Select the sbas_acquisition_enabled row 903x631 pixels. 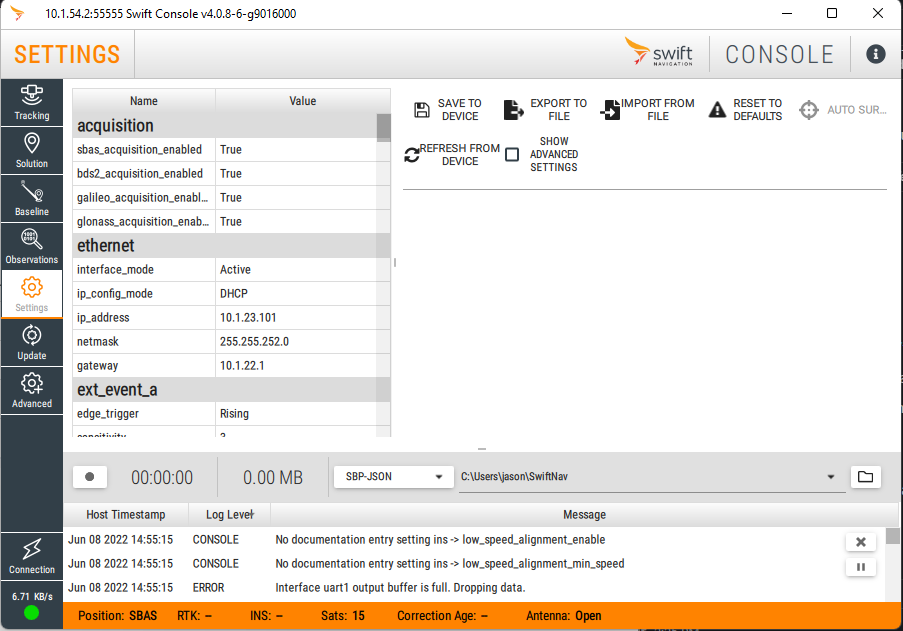click(225, 150)
